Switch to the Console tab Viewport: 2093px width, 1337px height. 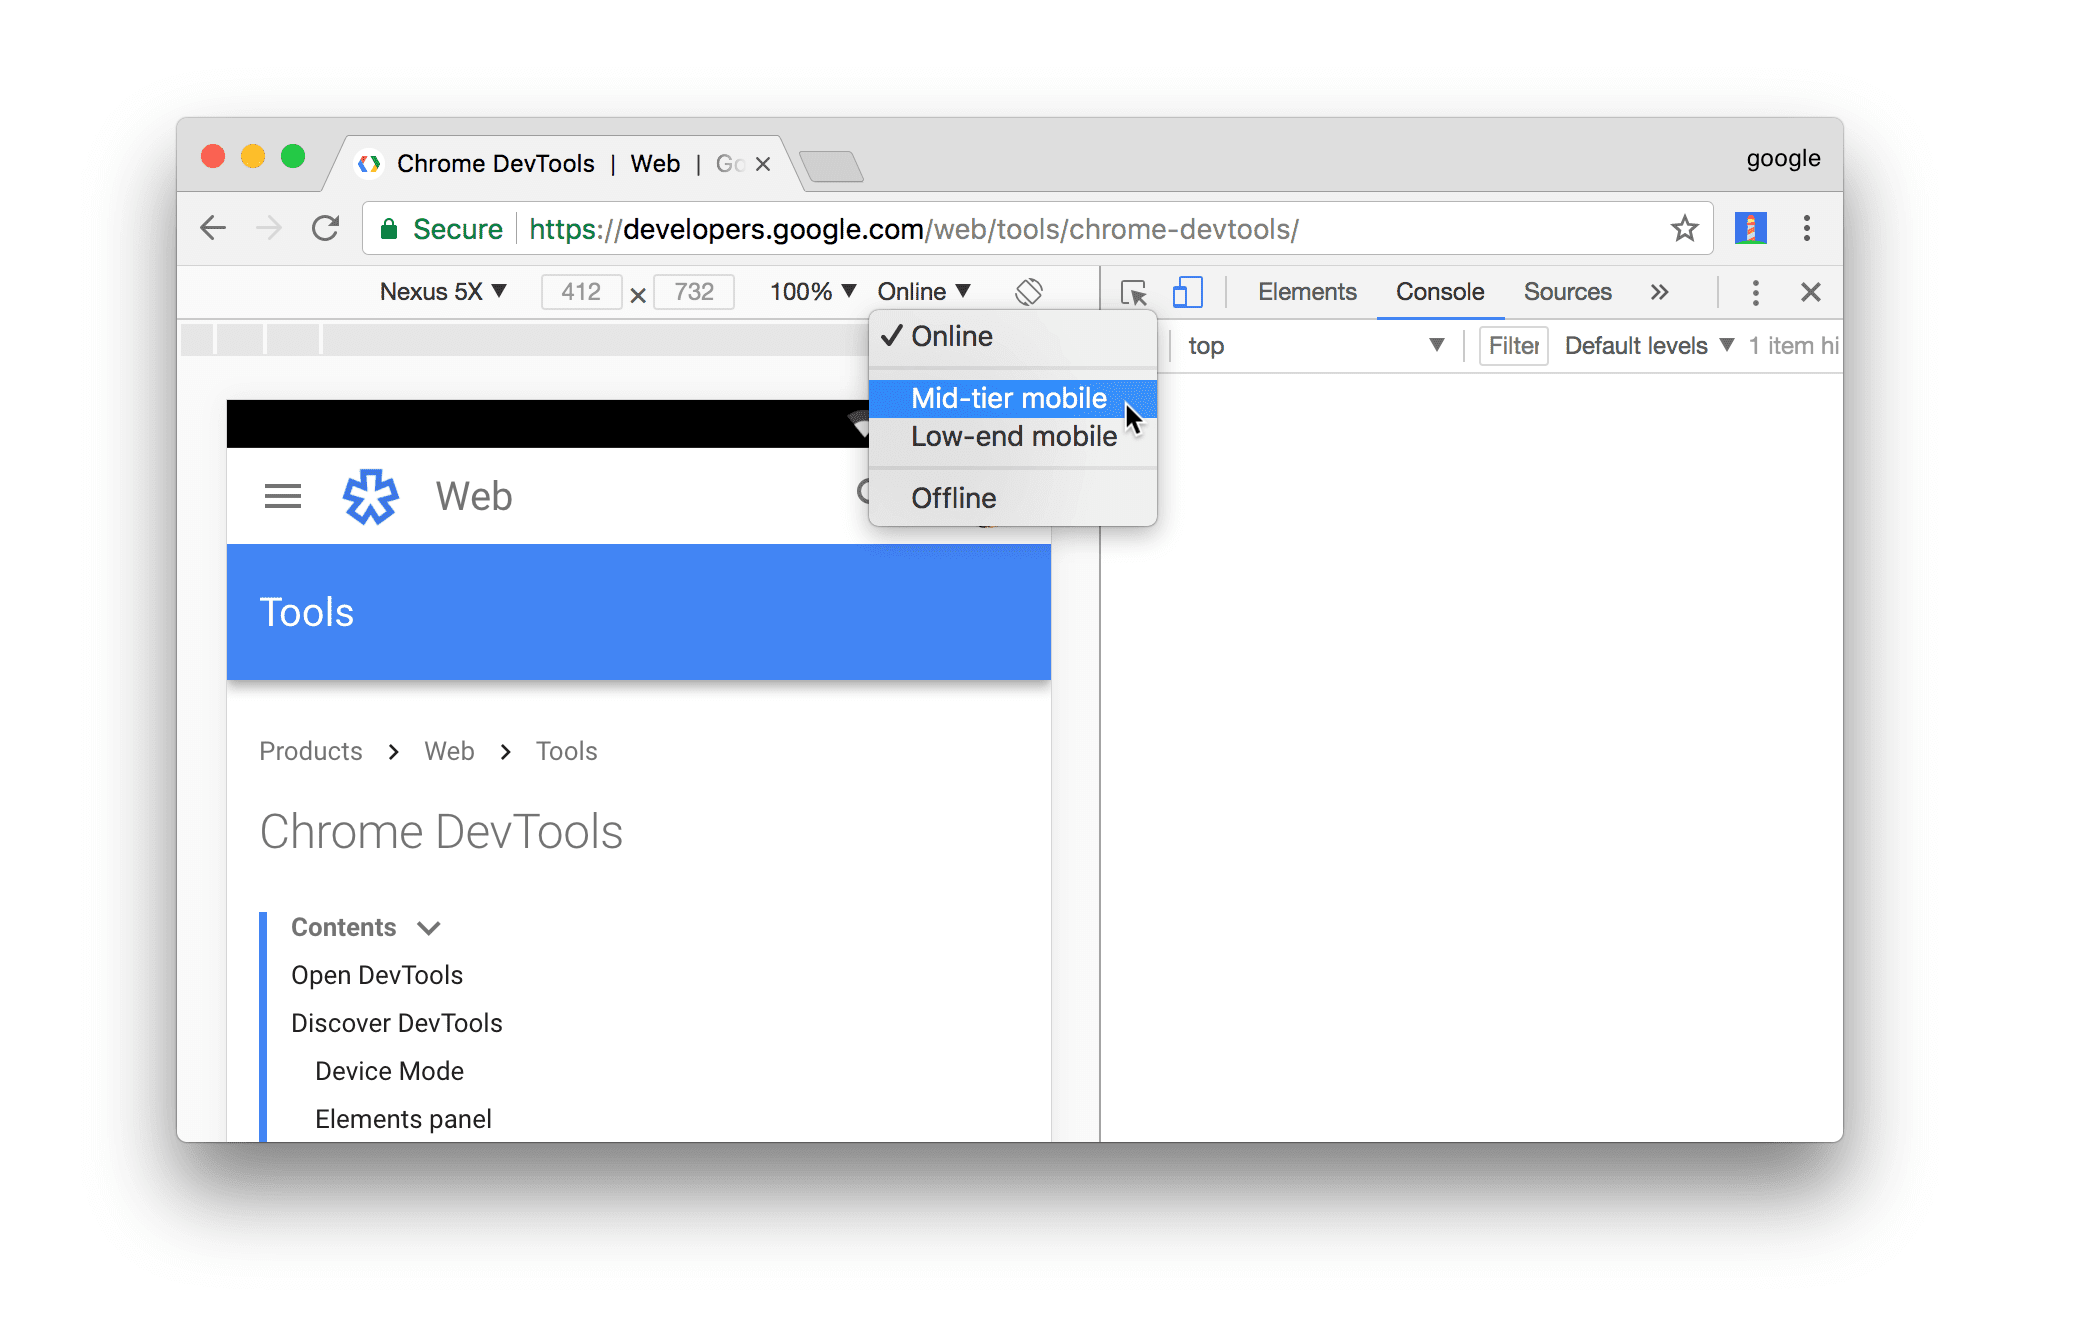(x=1439, y=292)
